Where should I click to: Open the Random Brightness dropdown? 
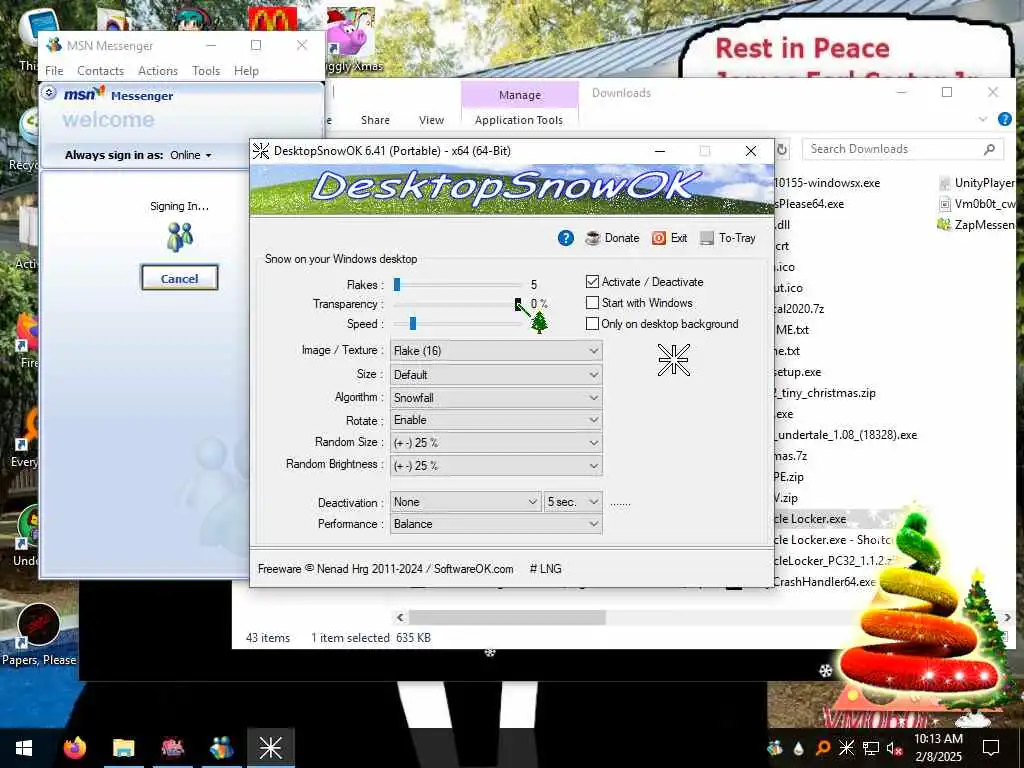click(496, 466)
